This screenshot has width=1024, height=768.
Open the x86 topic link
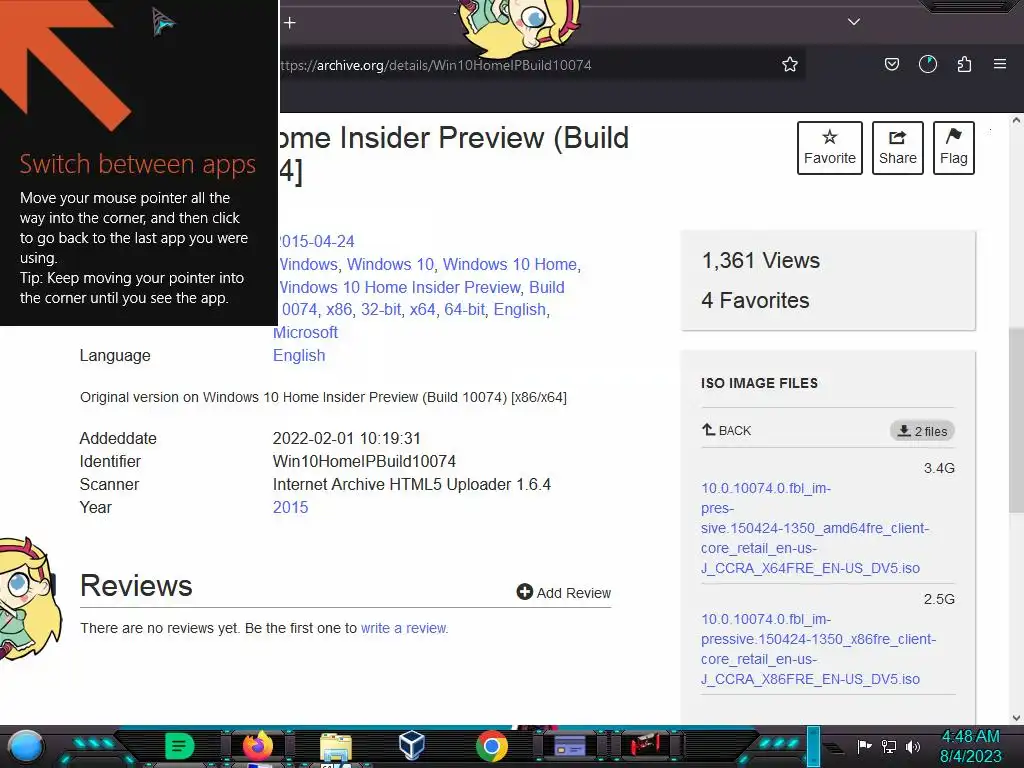pyautogui.click(x=339, y=310)
